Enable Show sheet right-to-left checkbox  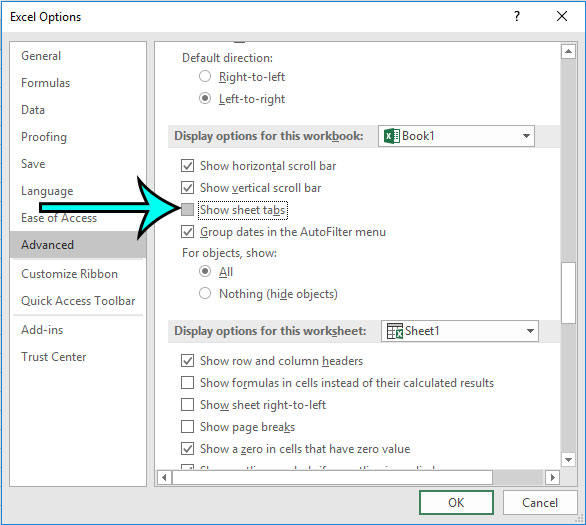click(x=187, y=405)
